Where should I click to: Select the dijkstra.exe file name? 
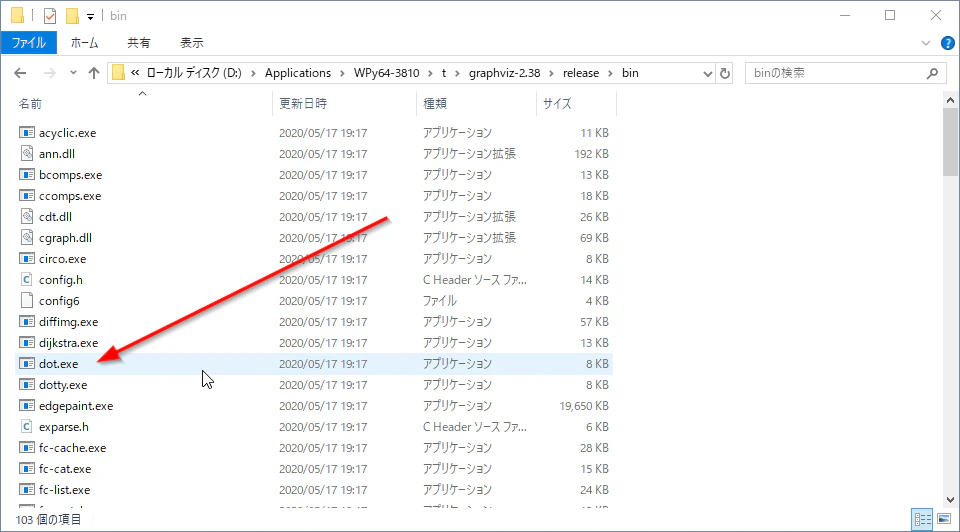click(x=69, y=343)
